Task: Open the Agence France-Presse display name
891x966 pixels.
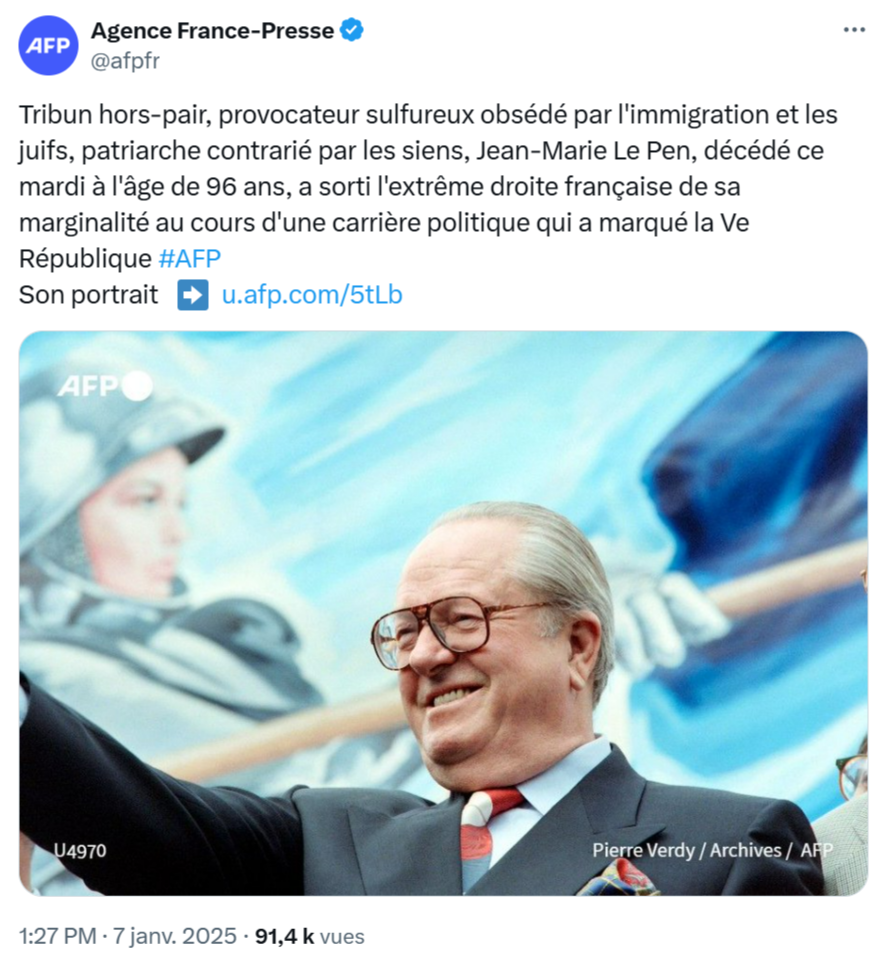Action: (213, 30)
